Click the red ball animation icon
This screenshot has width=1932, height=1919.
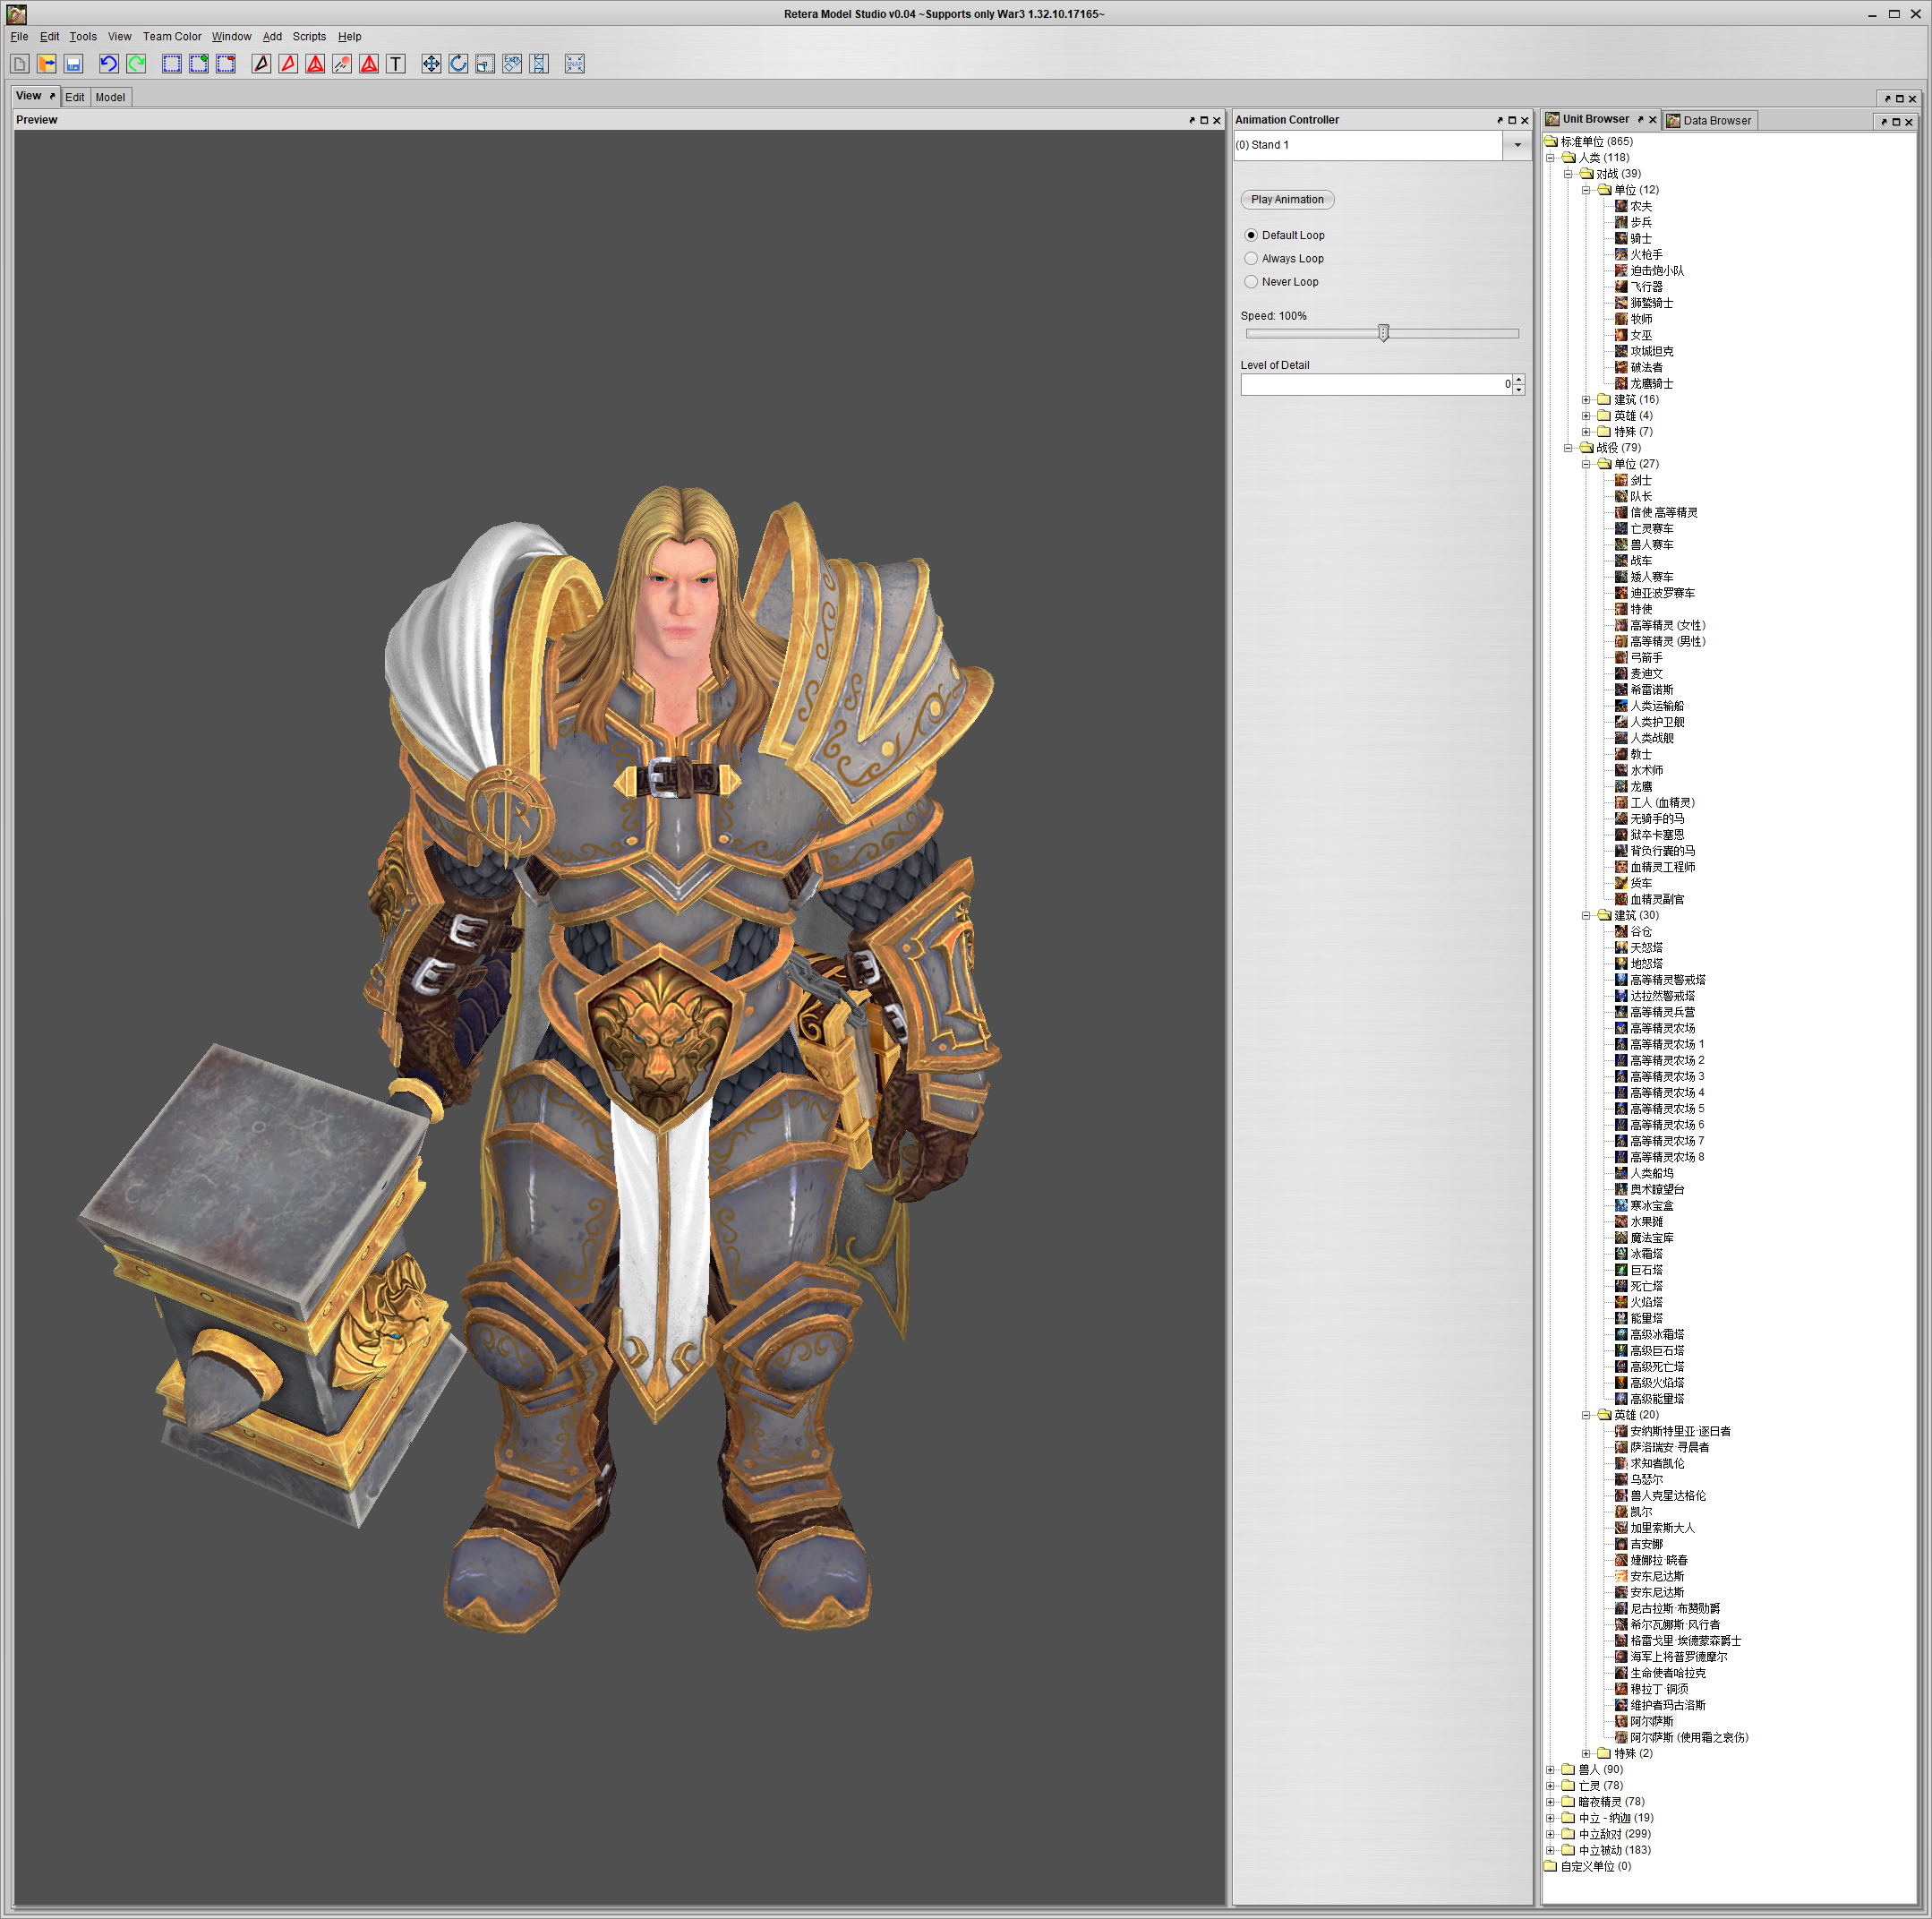342,64
